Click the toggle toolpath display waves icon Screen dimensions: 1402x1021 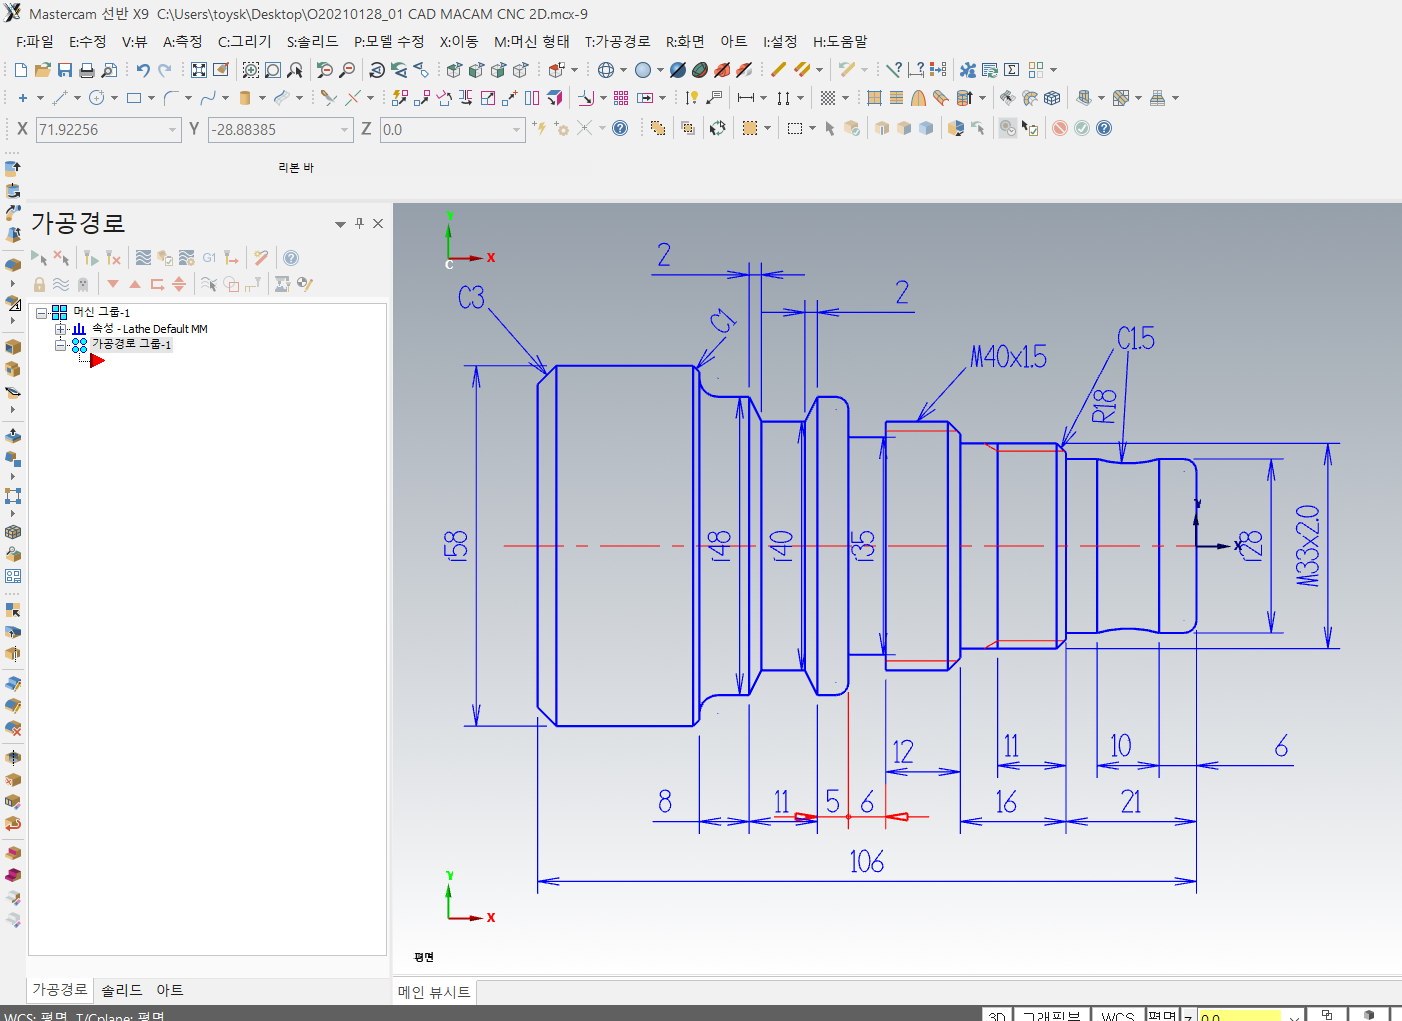[x=61, y=284]
